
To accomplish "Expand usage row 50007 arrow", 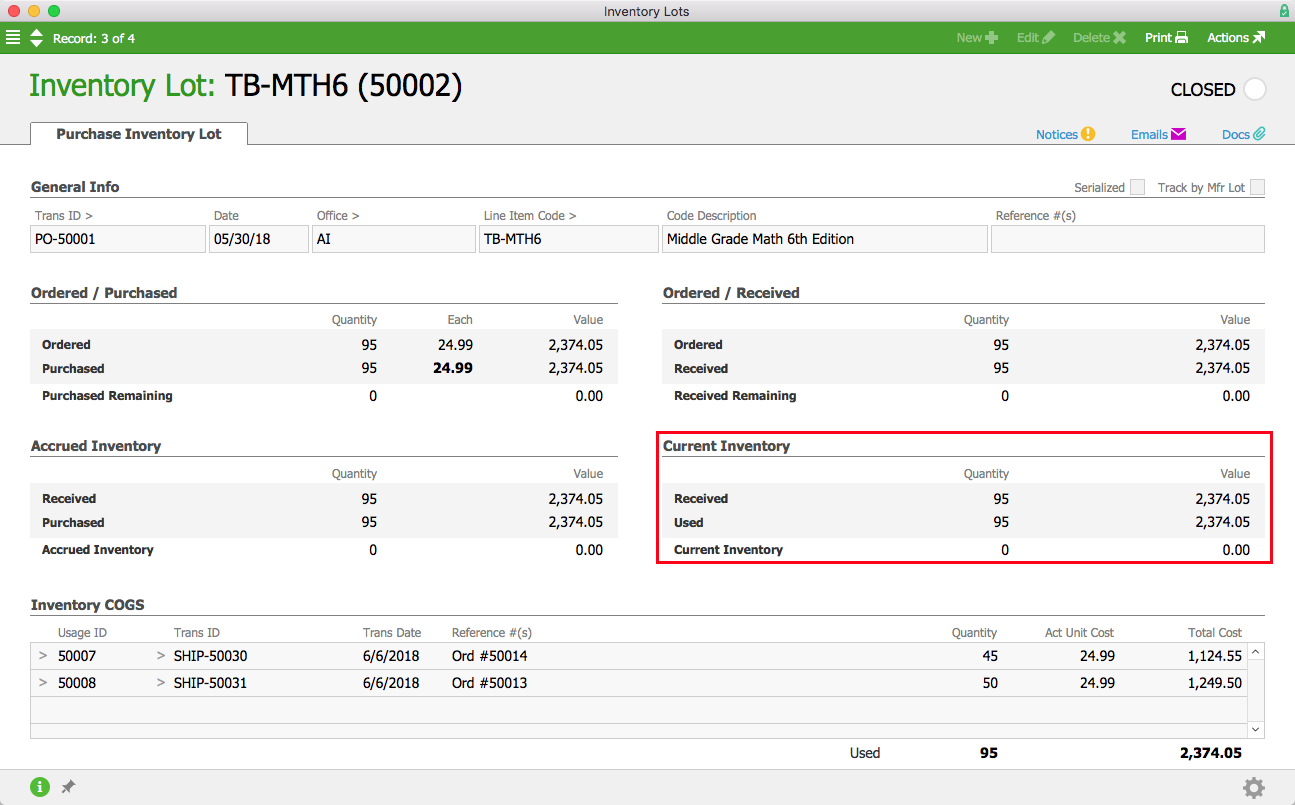I will 42,656.
